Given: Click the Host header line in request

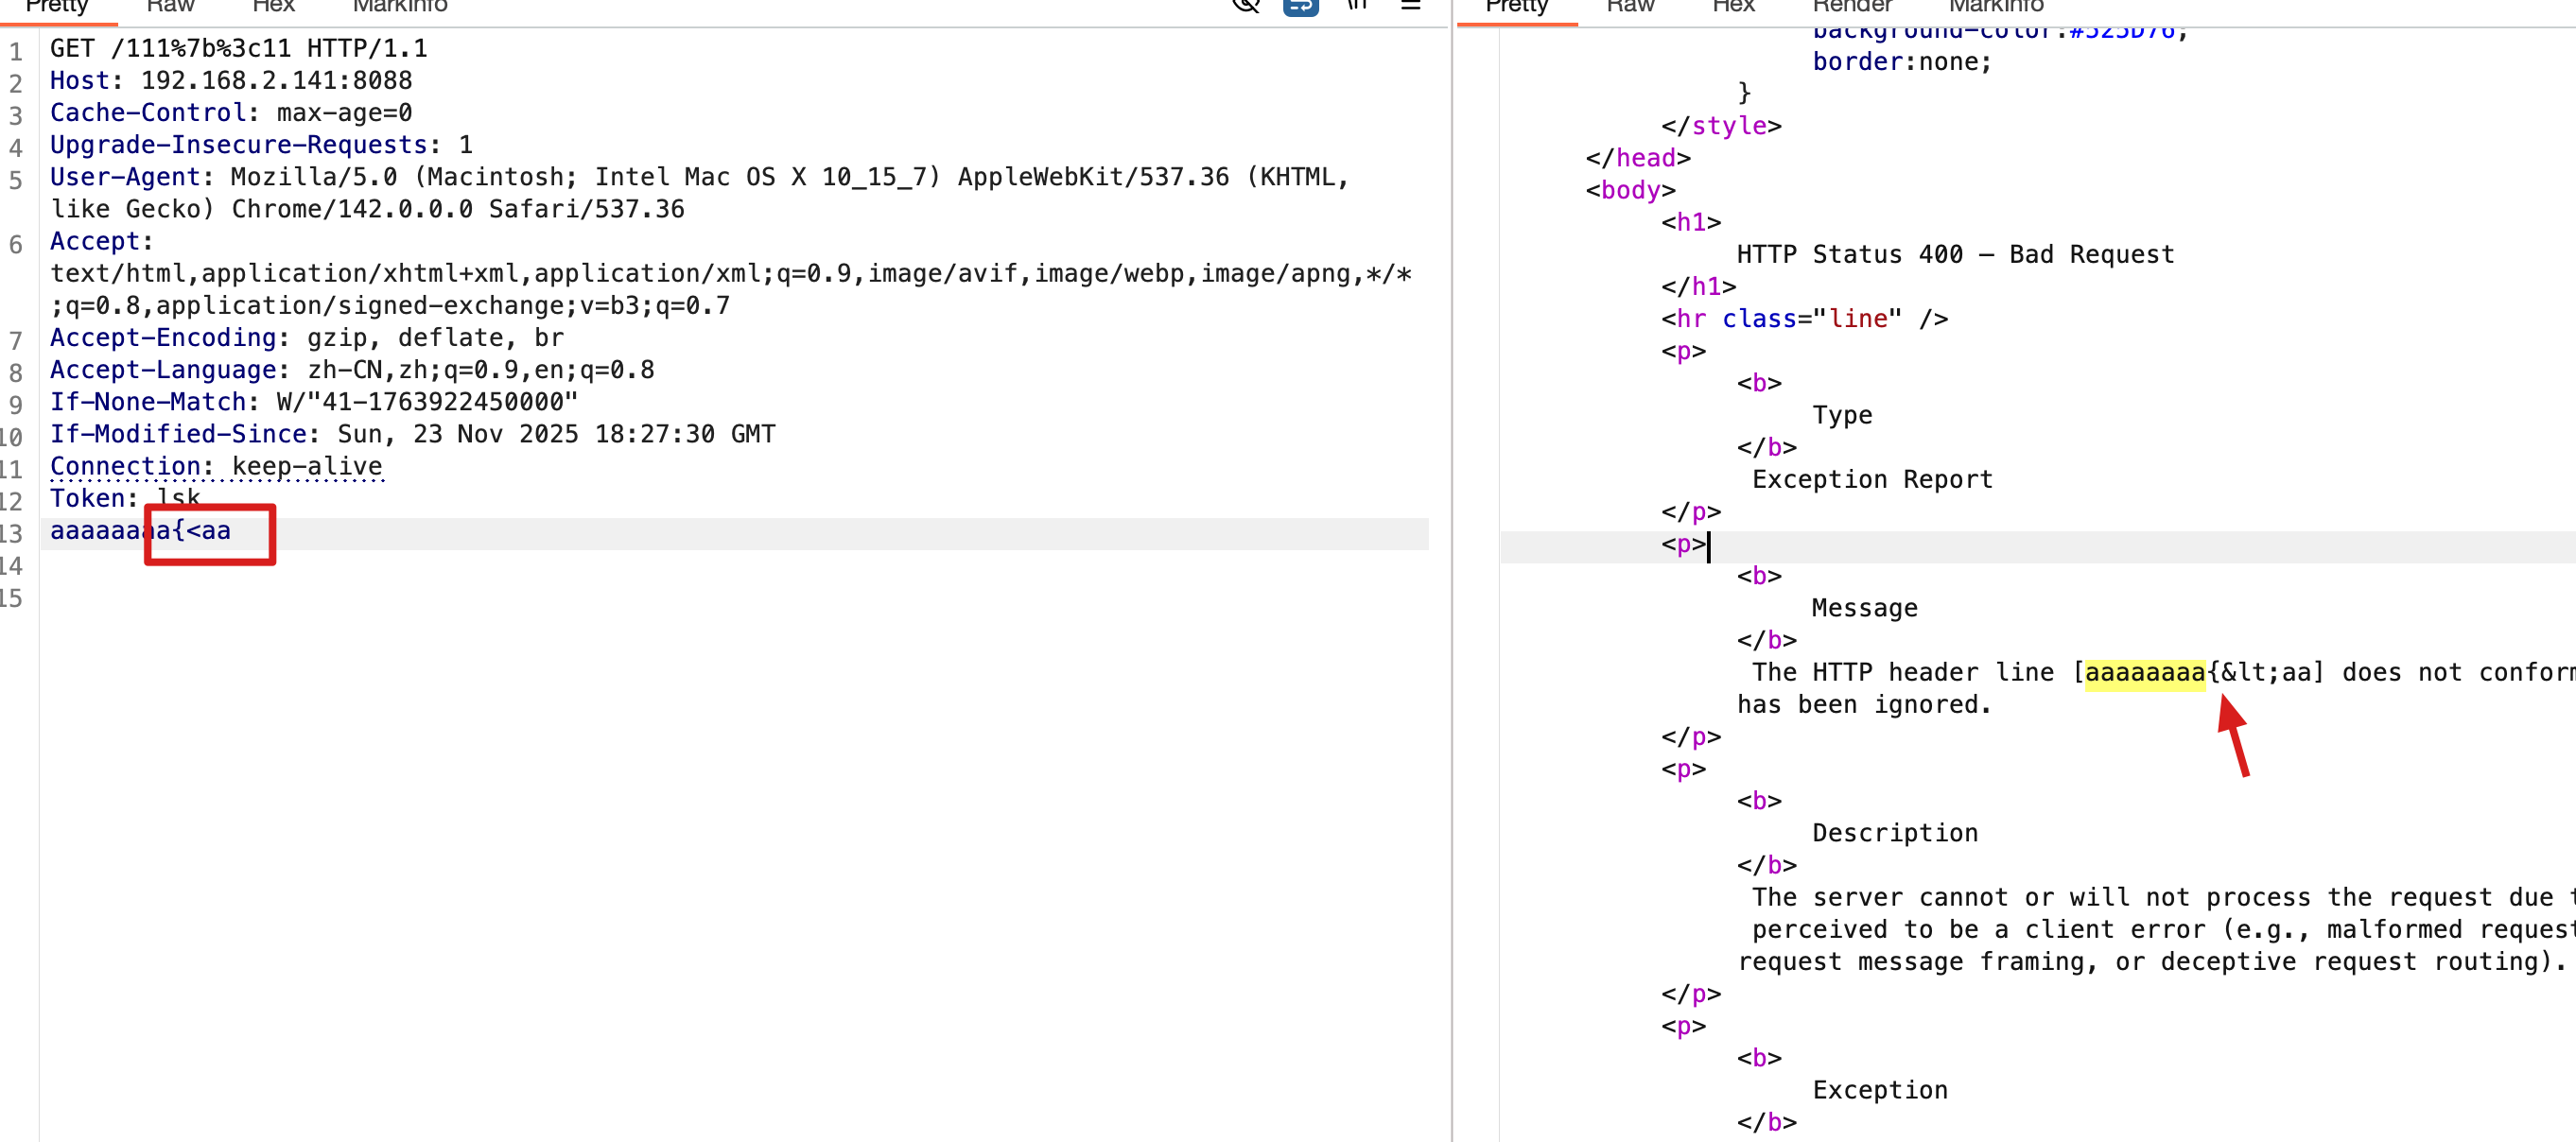Looking at the screenshot, I should 230,80.
